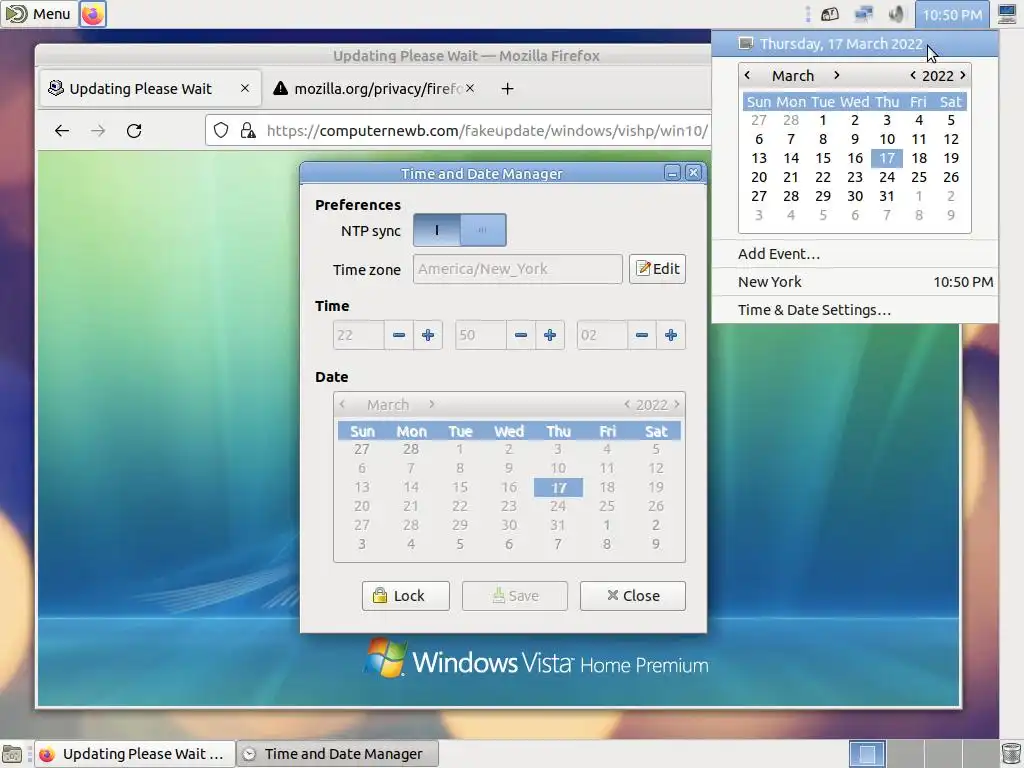Switch to Updating Please Wait tab

(151, 88)
